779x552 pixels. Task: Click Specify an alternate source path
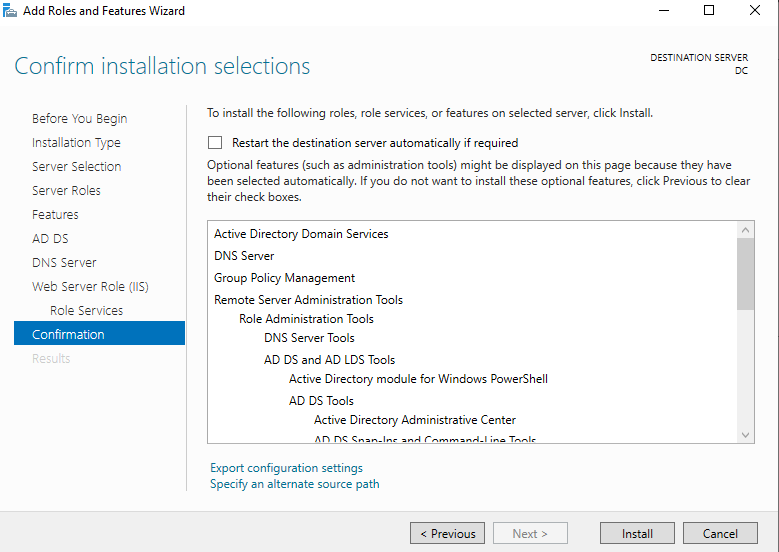(x=295, y=484)
